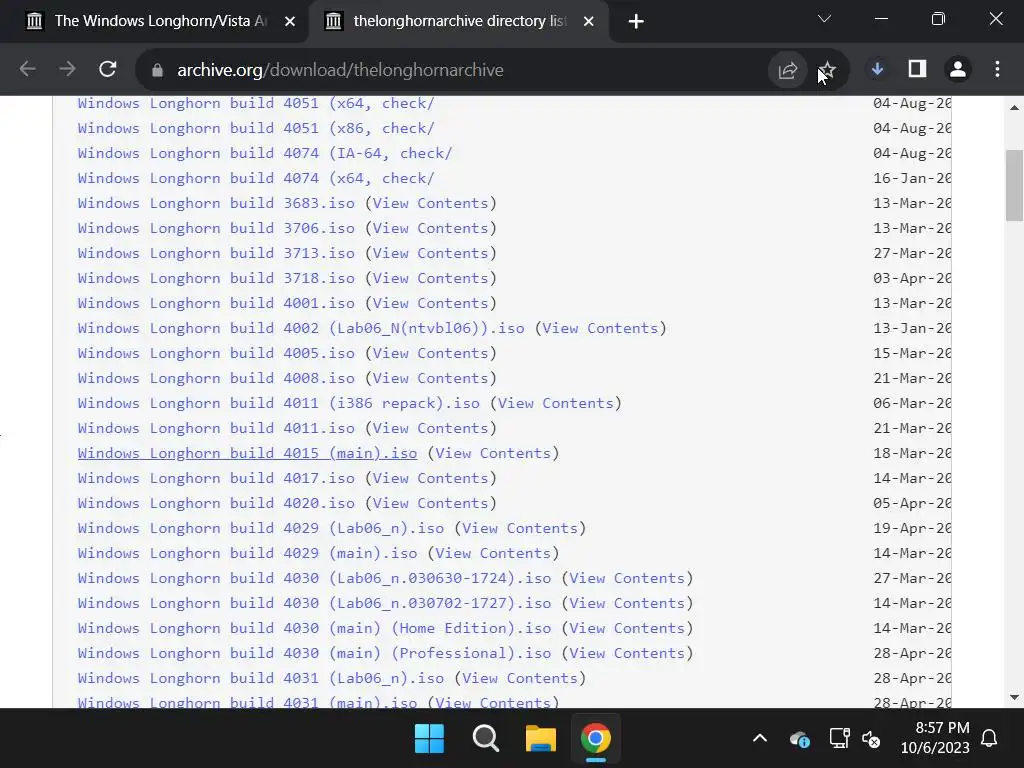Reload the current page
1024x768 pixels.
[108, 69]
